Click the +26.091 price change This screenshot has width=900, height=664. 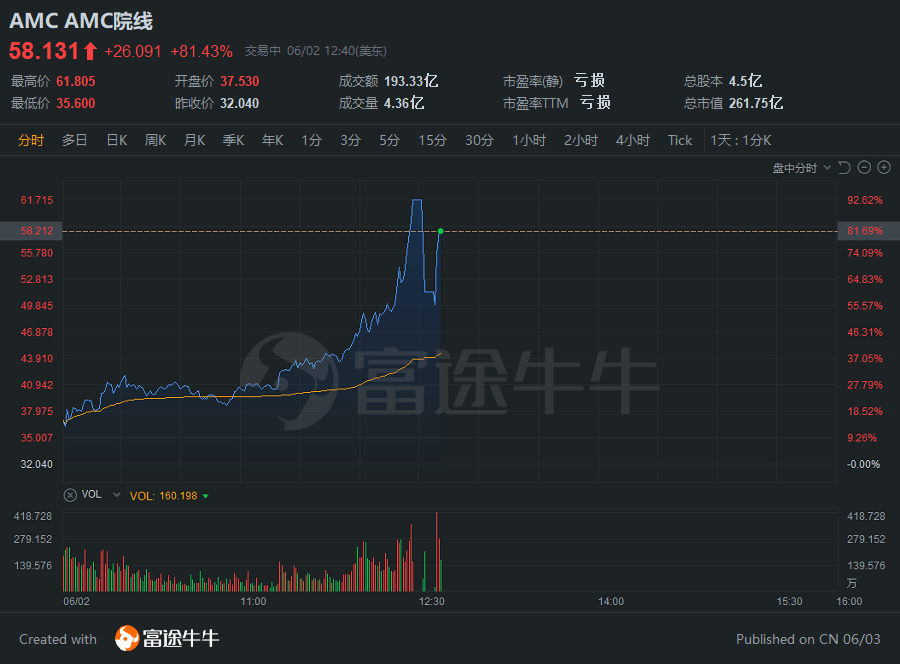[133, 52]
